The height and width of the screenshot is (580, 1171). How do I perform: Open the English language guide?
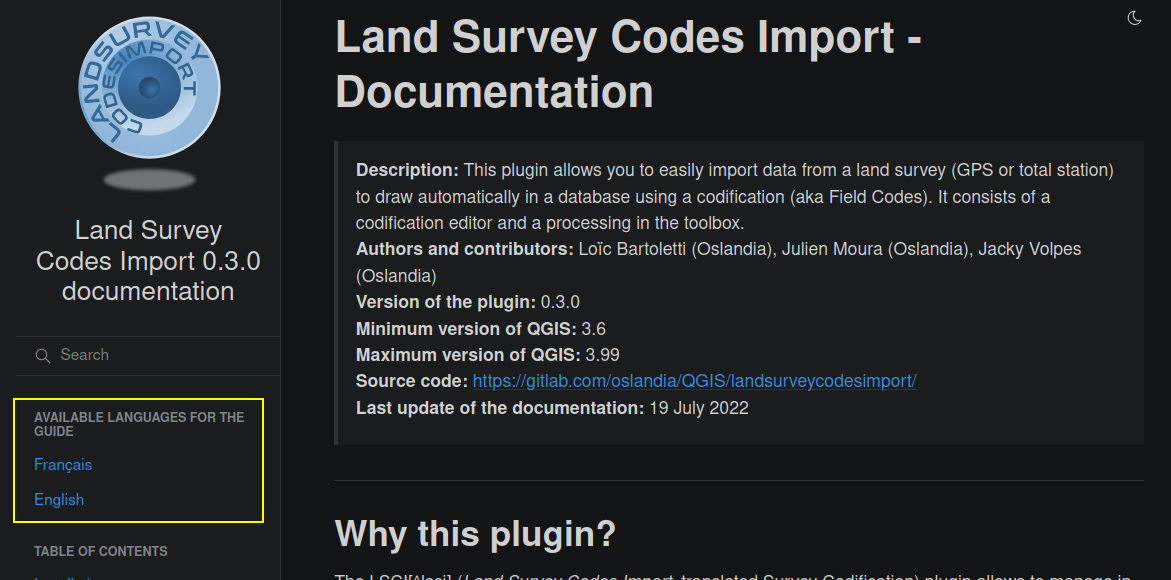[59, 499]
